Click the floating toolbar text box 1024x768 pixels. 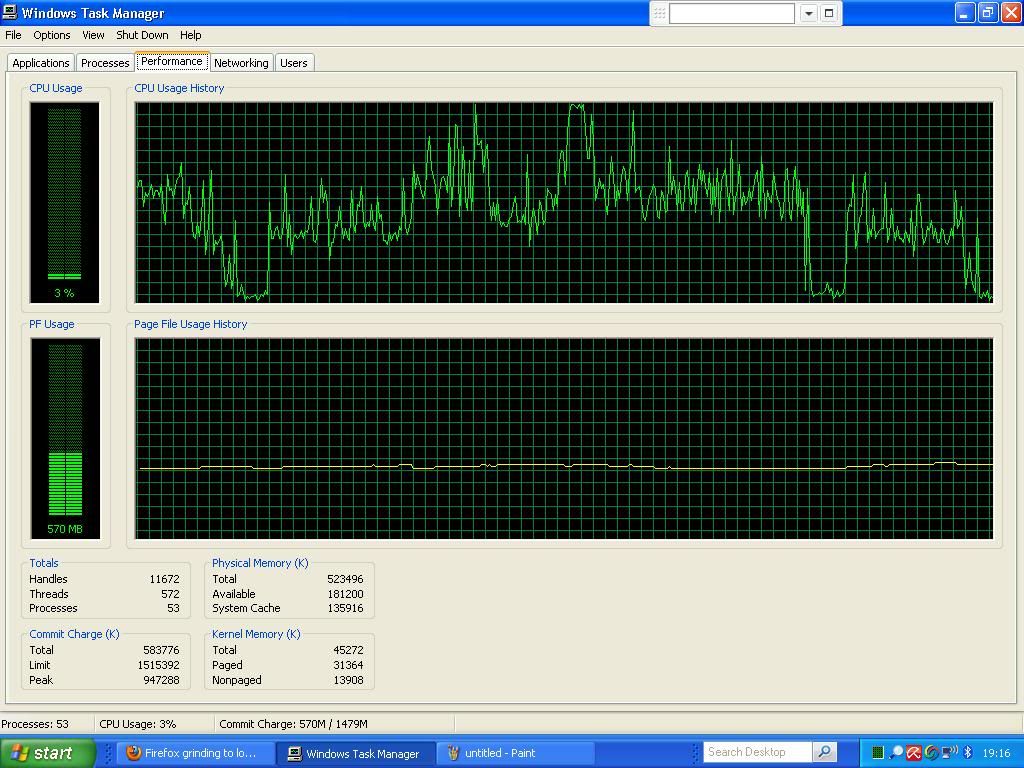pyautogui.click(x=731, y=13)
